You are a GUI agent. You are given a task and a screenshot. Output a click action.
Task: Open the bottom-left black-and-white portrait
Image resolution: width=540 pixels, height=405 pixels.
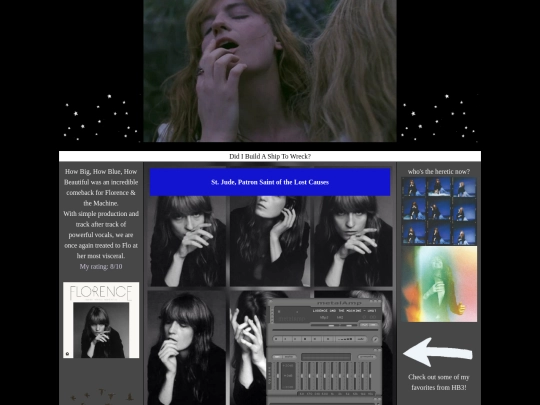[x=187, y=348]
